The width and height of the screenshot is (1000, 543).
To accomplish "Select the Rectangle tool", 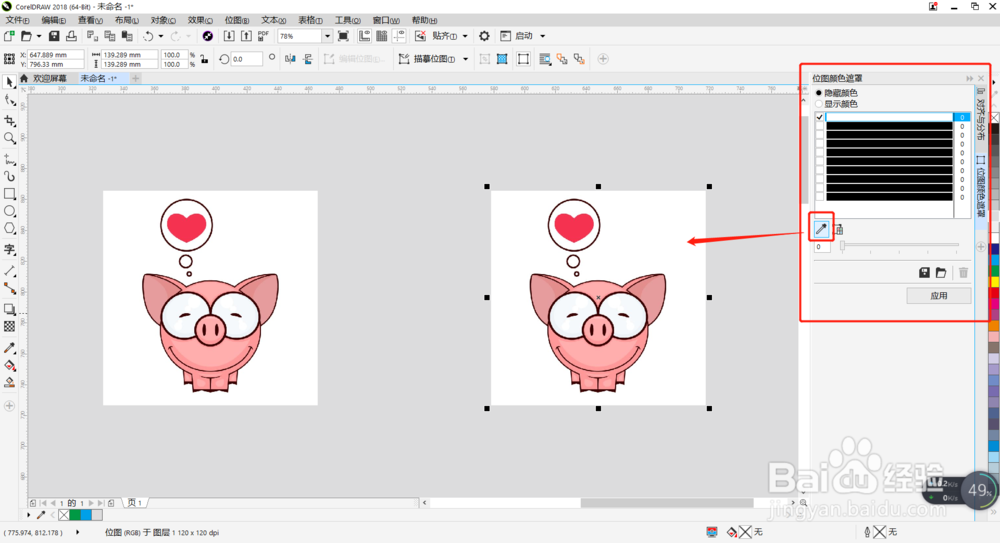I will [x=10, y=193].
